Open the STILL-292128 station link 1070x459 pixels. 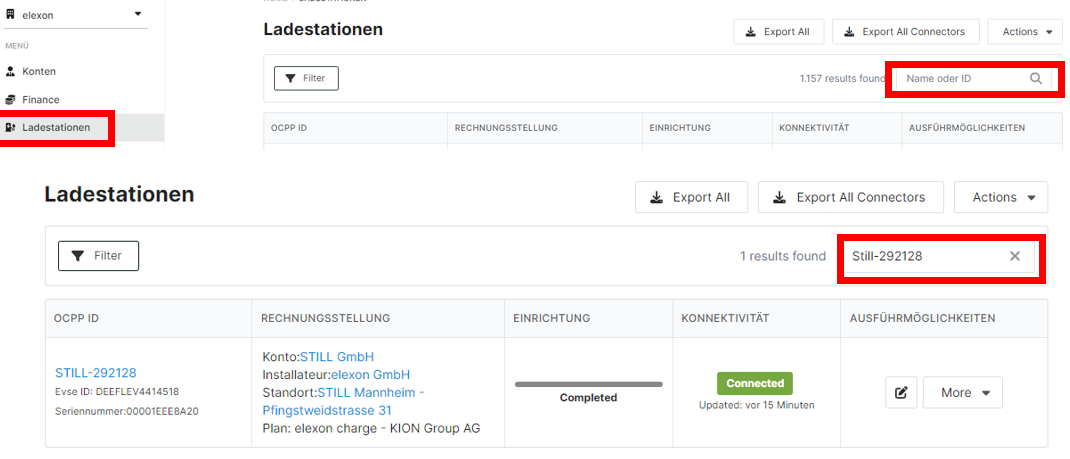(96, 372)
